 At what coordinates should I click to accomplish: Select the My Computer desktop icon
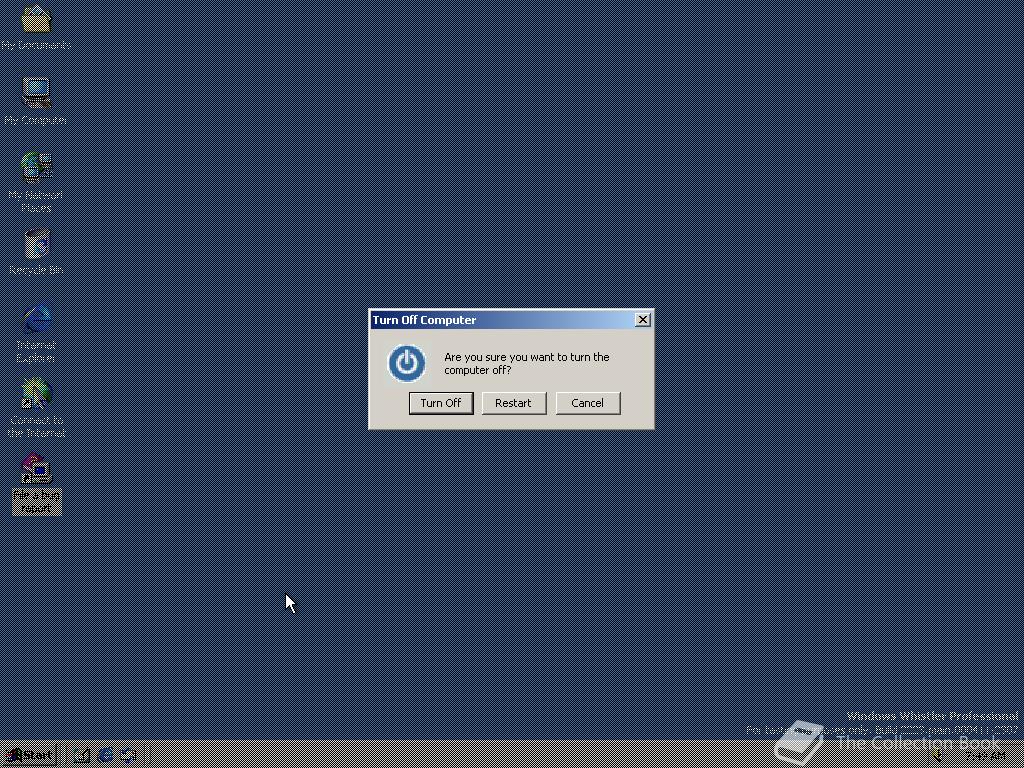(36, 102)
